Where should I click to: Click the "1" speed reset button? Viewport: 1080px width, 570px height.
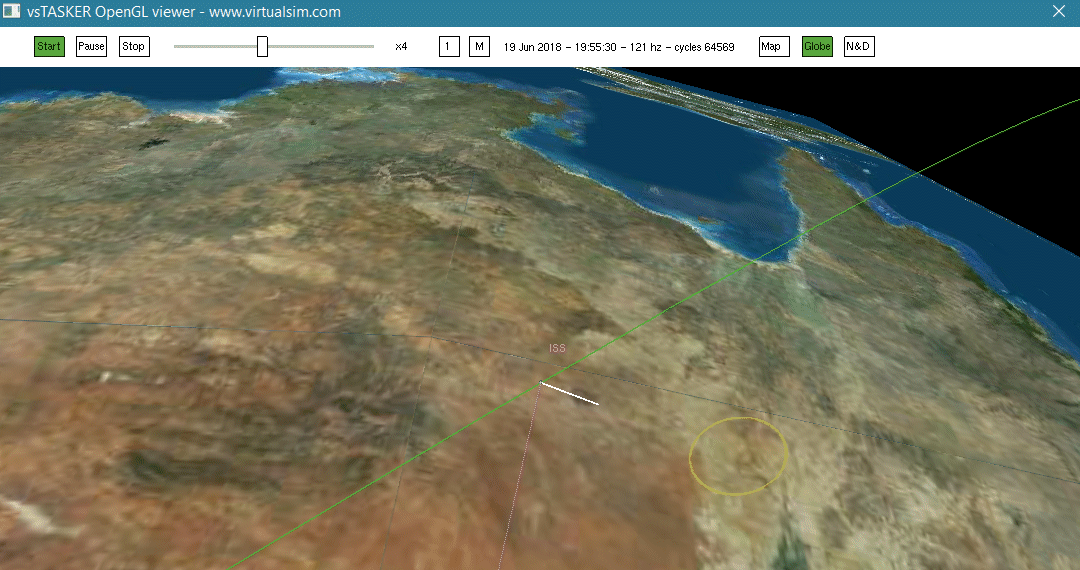point(449,47)
